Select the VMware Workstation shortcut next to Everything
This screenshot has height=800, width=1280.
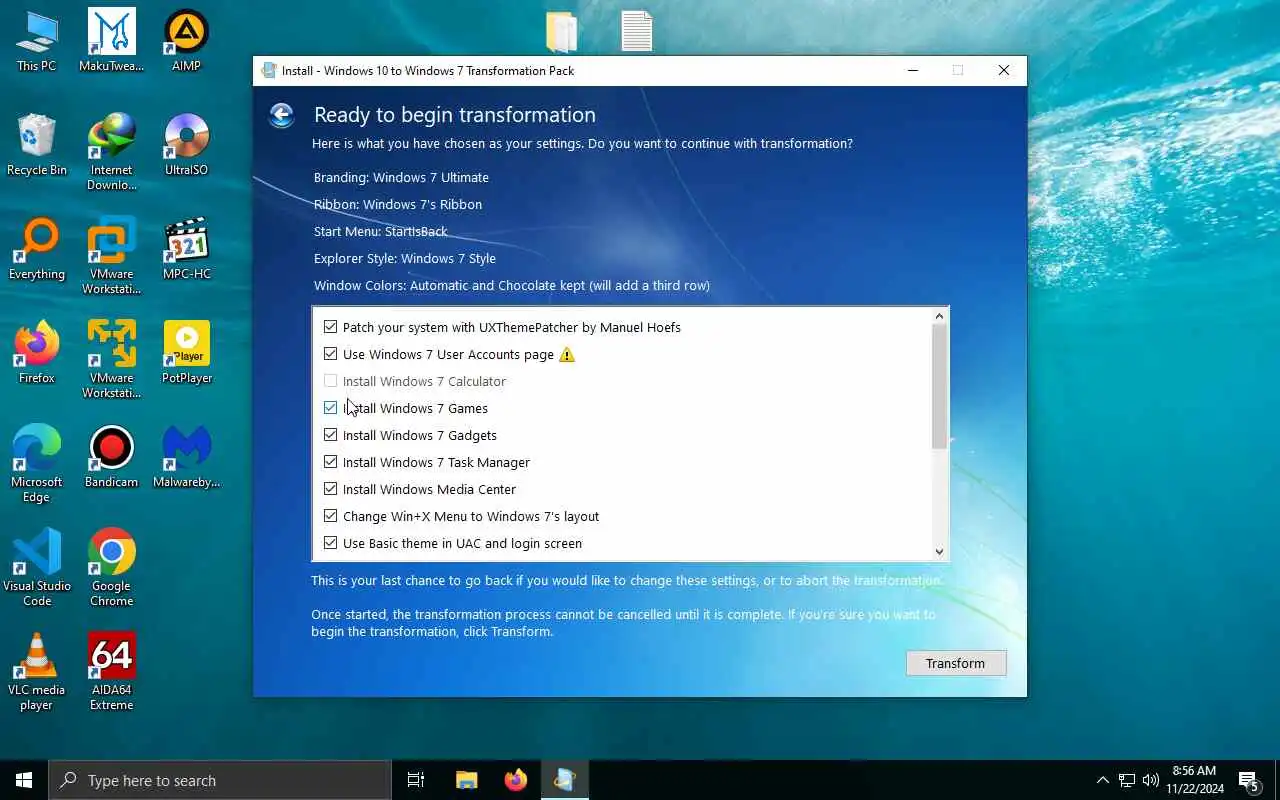(112, 257)
